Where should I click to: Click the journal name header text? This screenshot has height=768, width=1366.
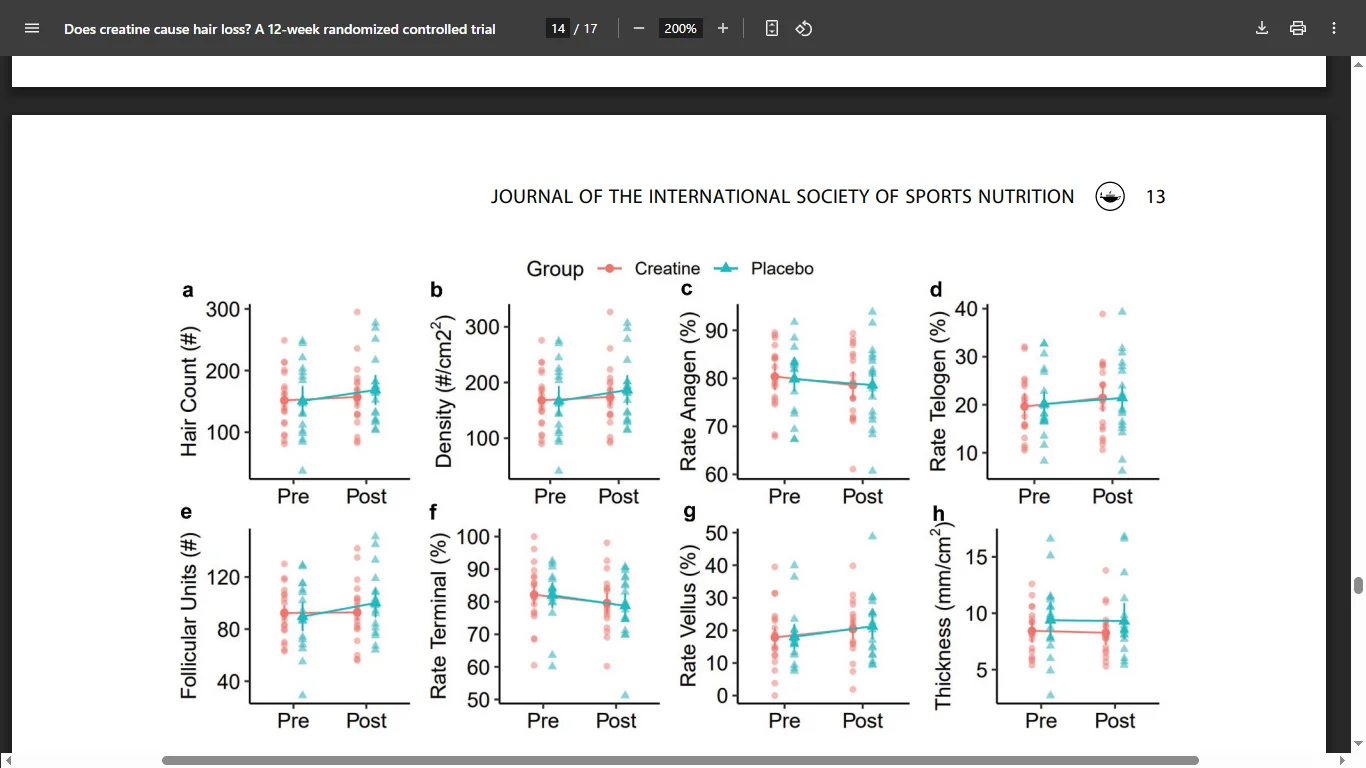tap(782, 197)
